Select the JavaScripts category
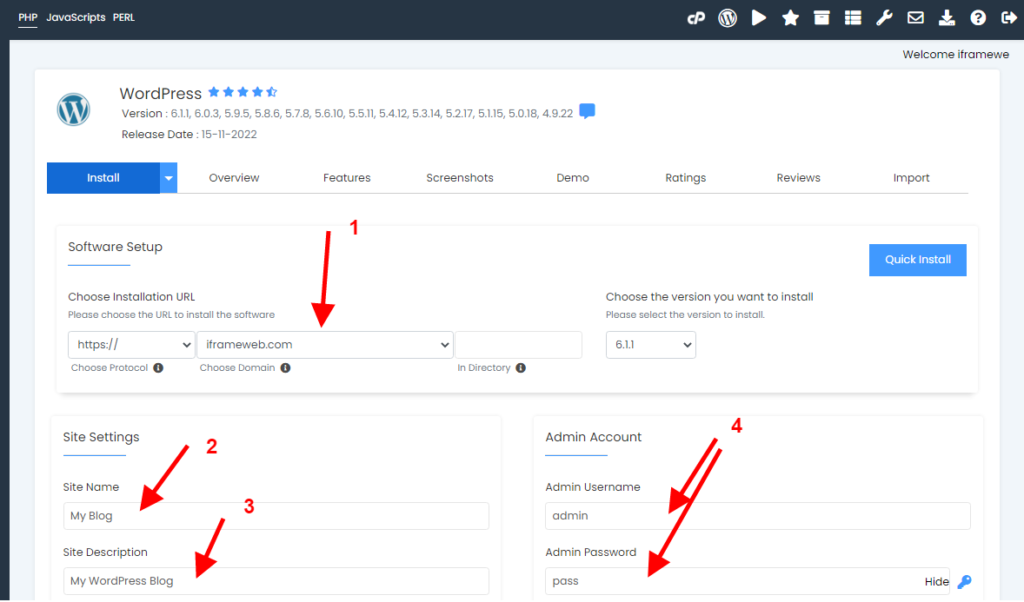This screenshot has width=1024, height=602. coord(76,18)
